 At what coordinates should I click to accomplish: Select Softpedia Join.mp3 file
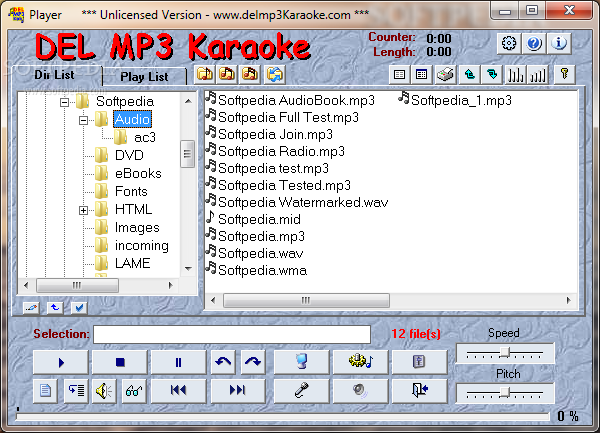269,134
